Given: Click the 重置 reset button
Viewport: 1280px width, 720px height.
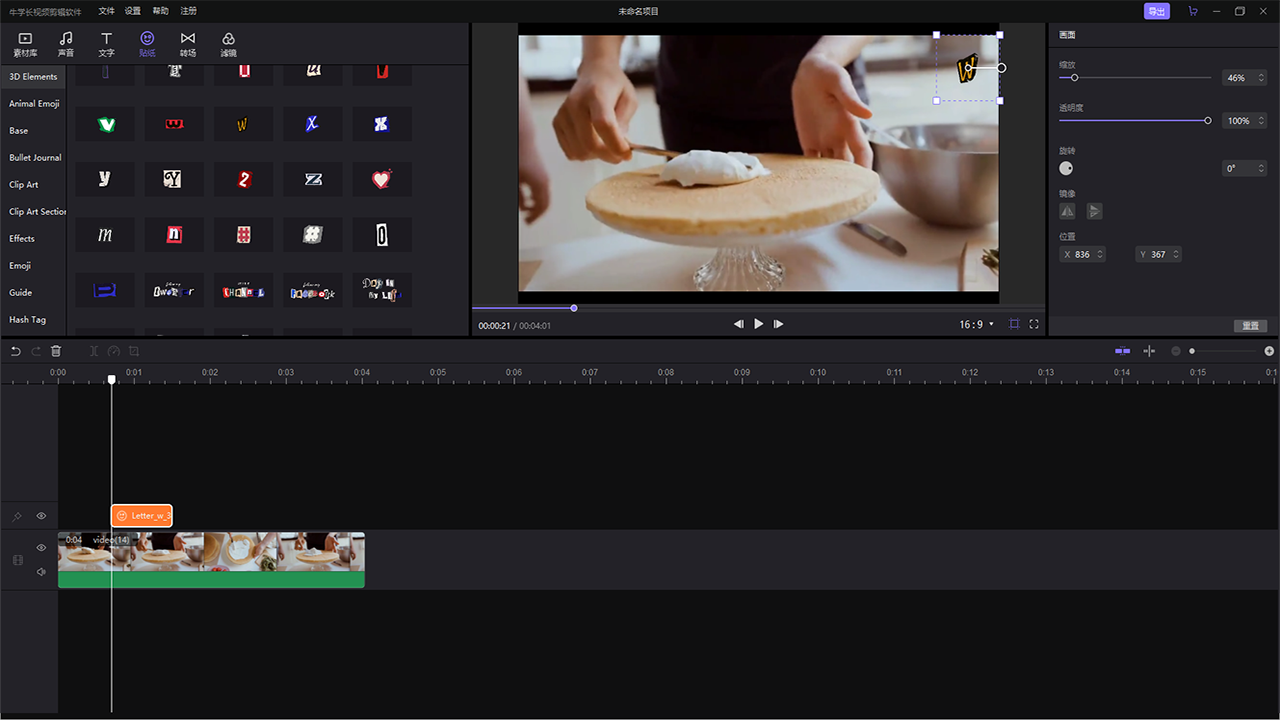Looking at the screenshot, I should 1250,326.
